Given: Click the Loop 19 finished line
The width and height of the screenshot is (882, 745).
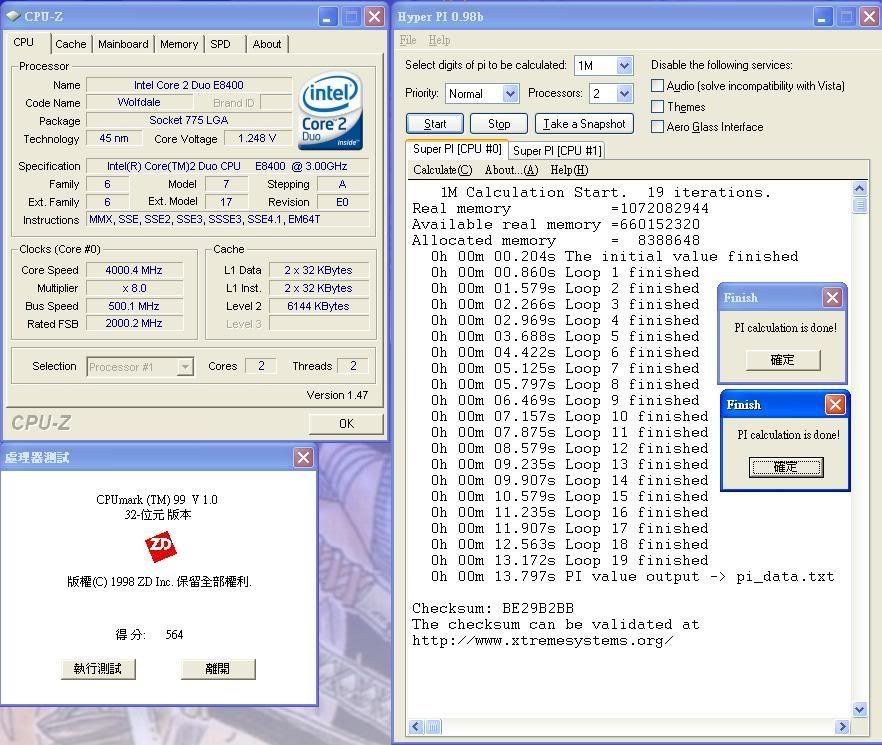Looking at the screenshot, I should click(x=569, y=560).
